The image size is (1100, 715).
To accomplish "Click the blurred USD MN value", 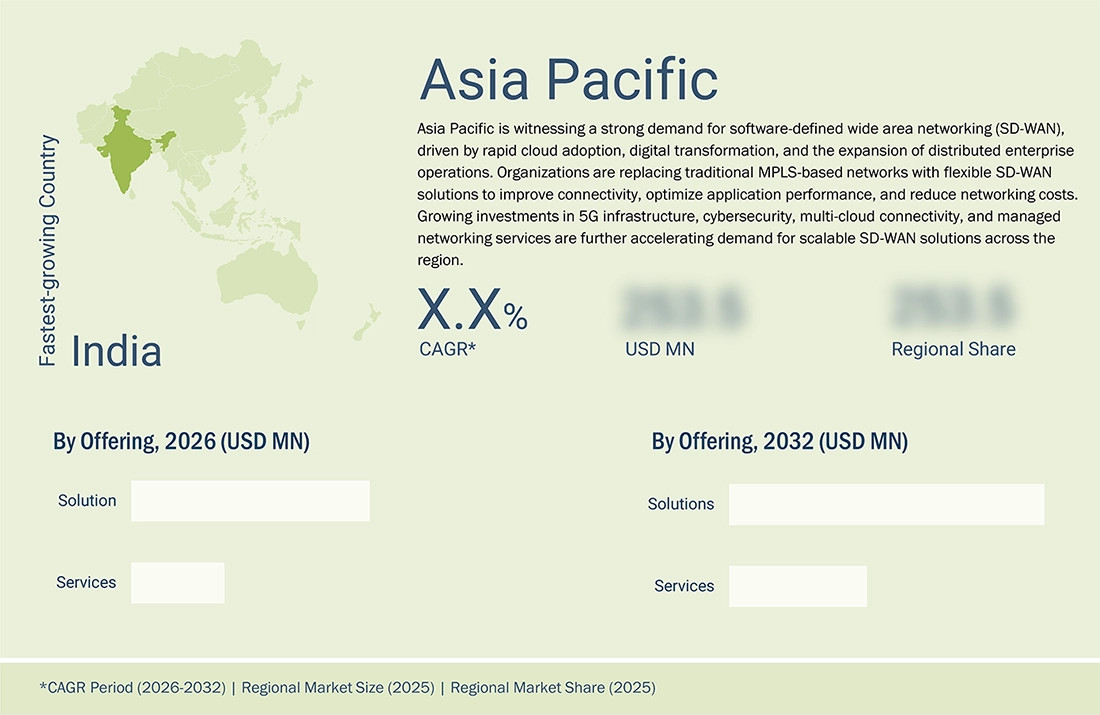I will click(x=683, y=307).
